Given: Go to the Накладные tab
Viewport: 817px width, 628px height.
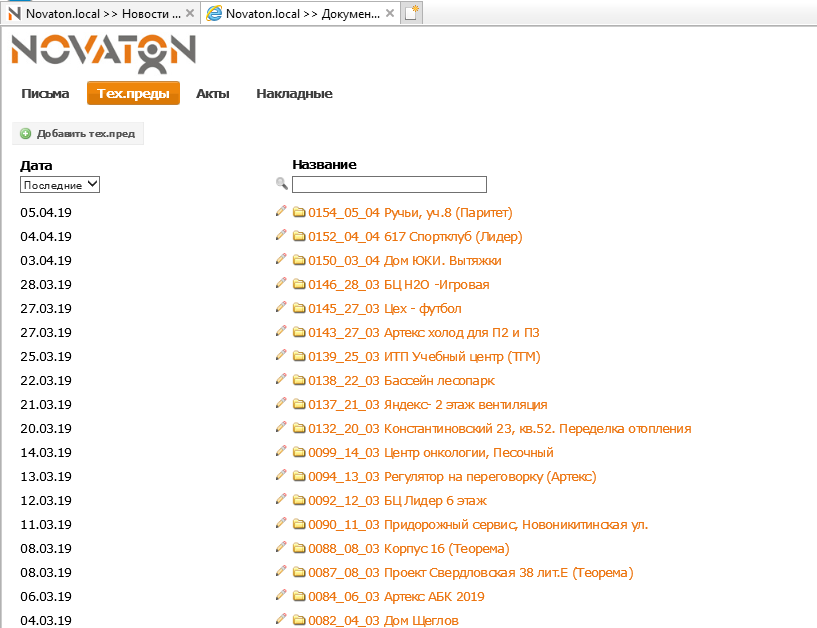Looking at the screenshot, I should [294, 94].
